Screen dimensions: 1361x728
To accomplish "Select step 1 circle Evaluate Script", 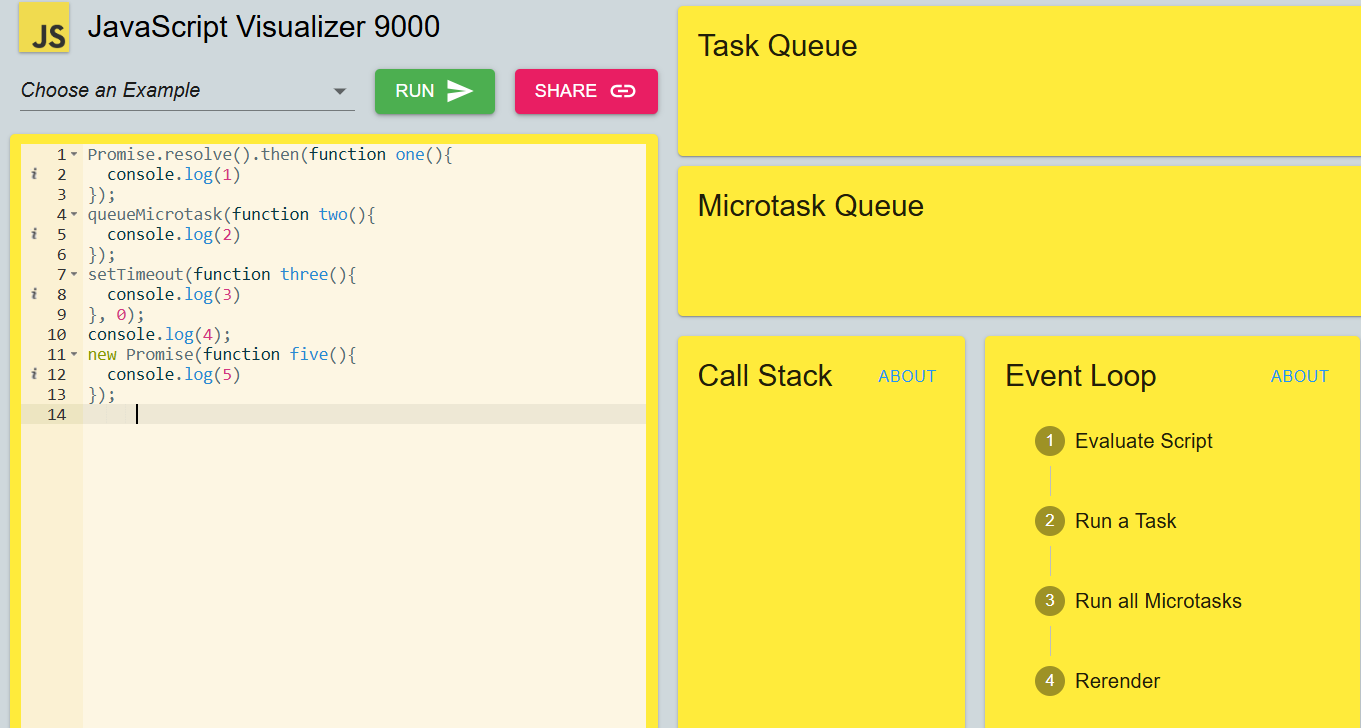I will click(1049, 441).
